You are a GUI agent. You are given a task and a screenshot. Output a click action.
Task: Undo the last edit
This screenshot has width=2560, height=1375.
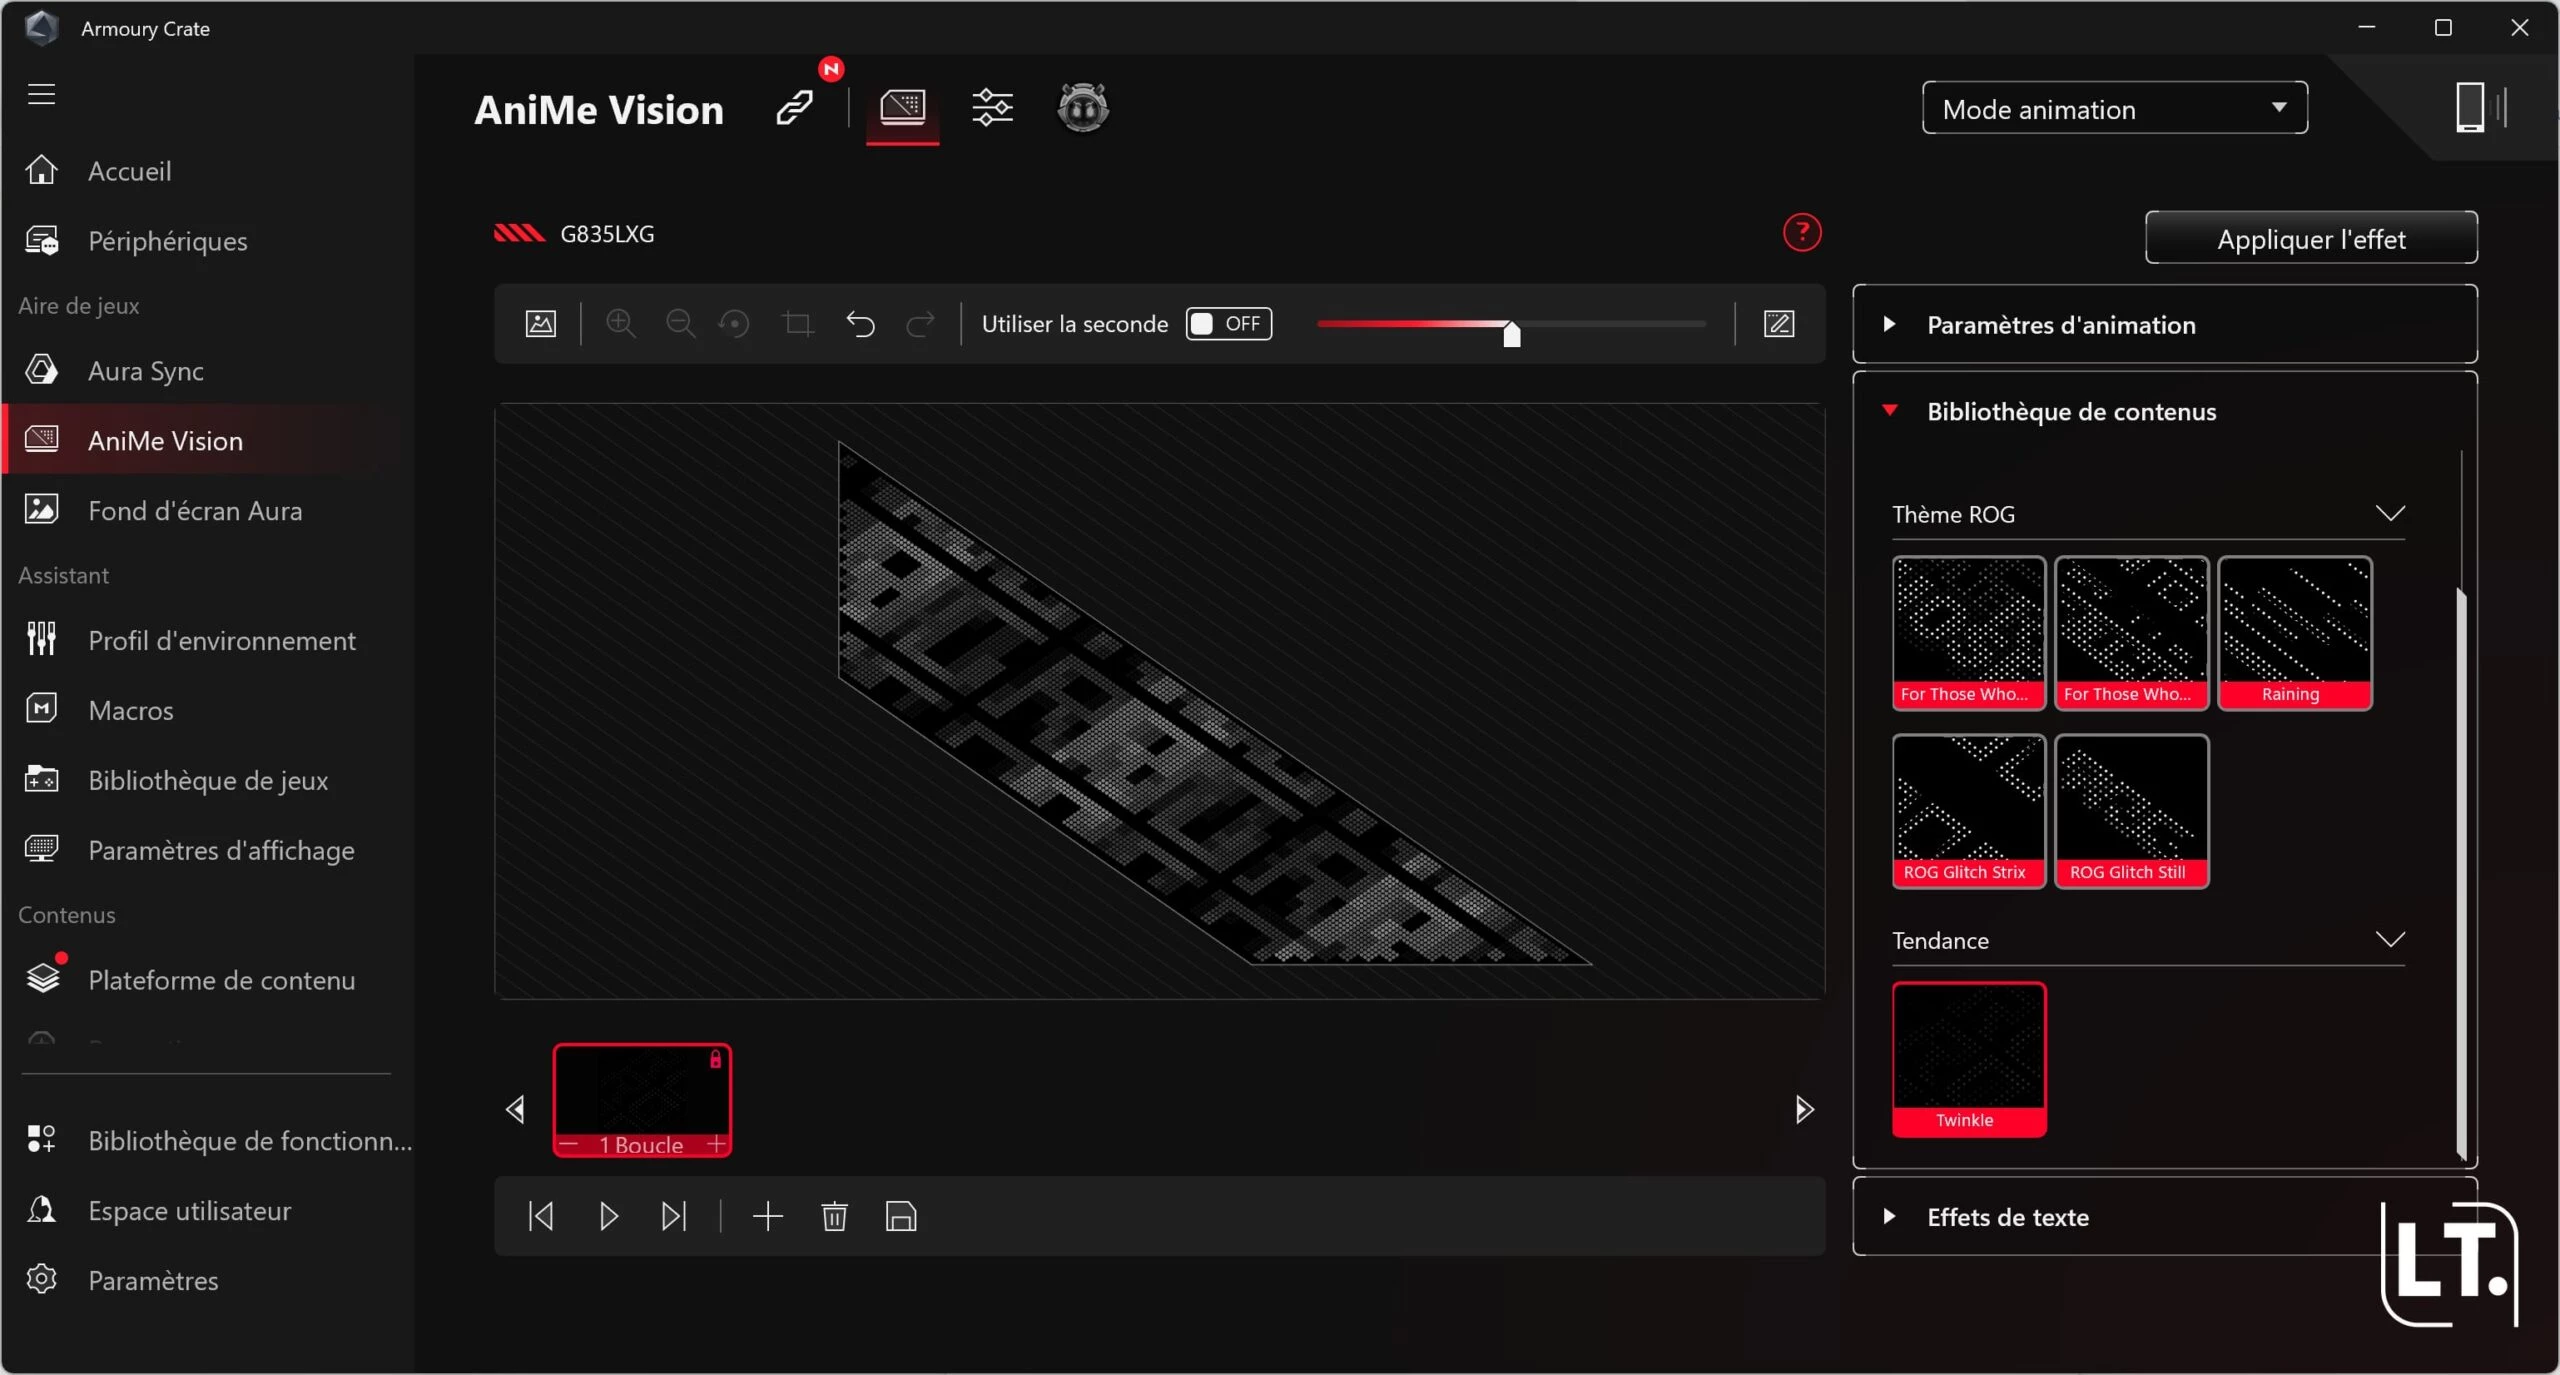click(860, 324)
